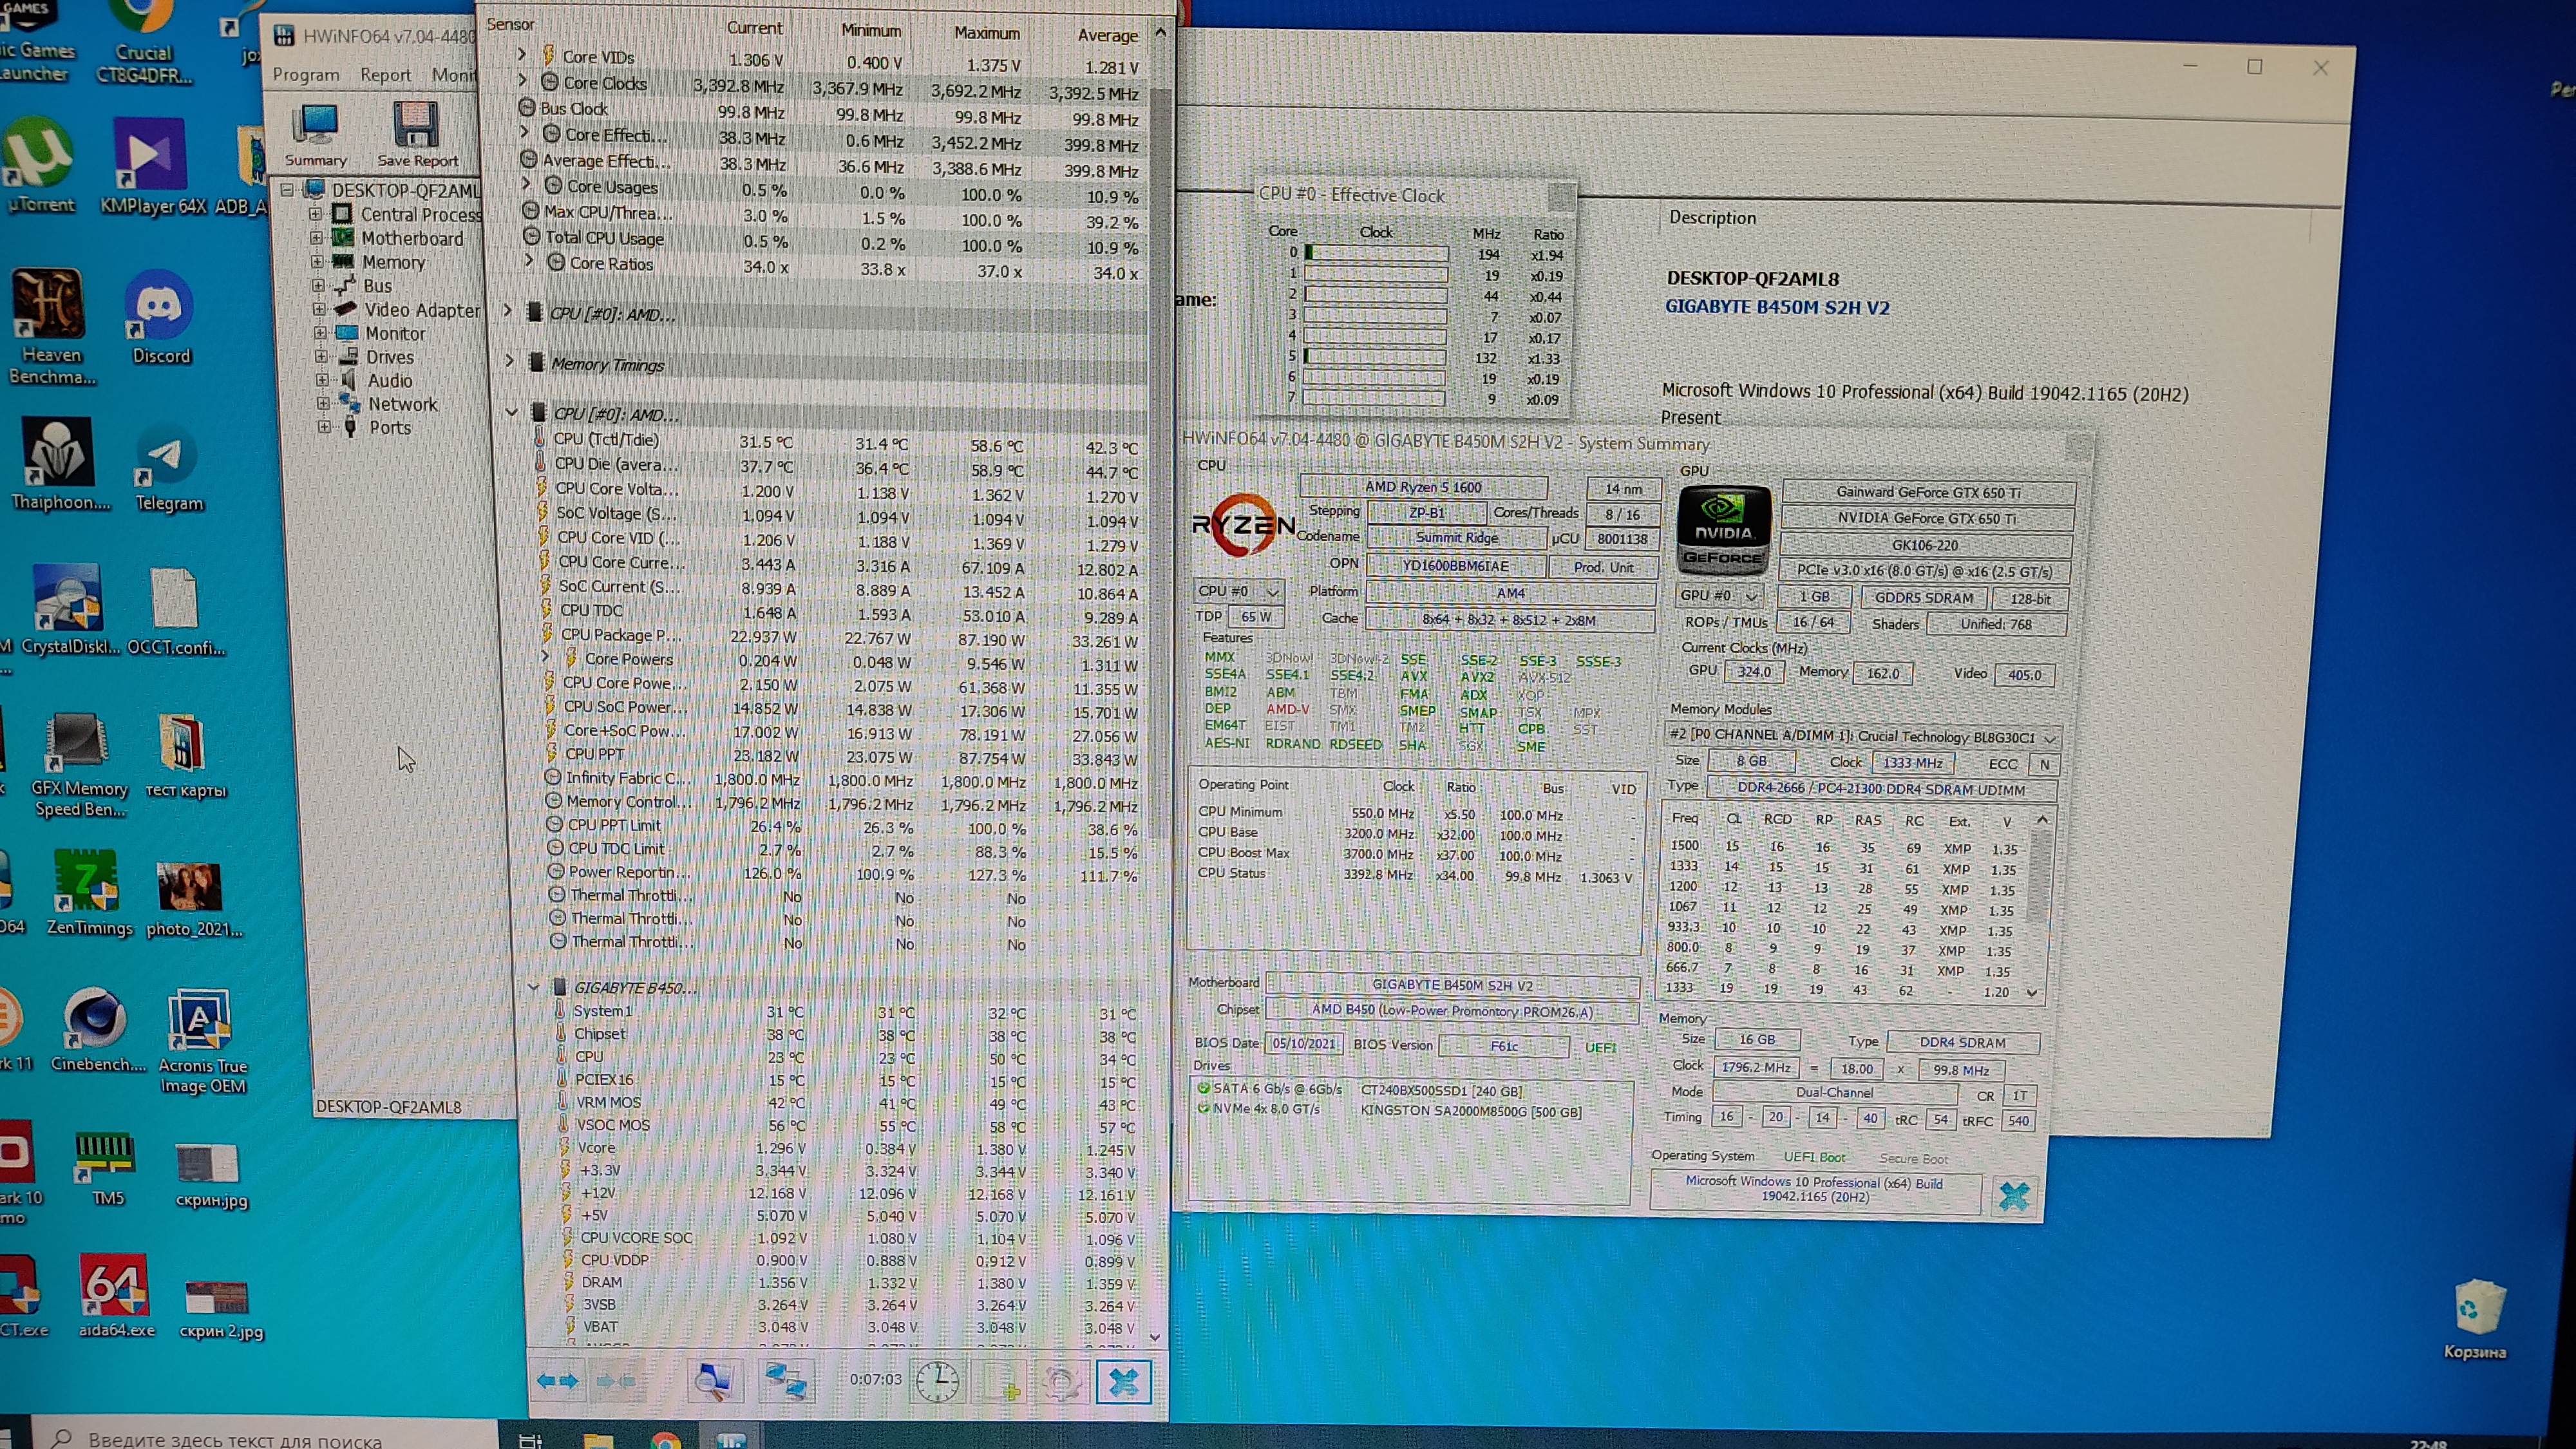The height and width of the screenshot is (1449, 2576).
Task: Expand the Core Clocks sensor row
Action: [523, 82]
